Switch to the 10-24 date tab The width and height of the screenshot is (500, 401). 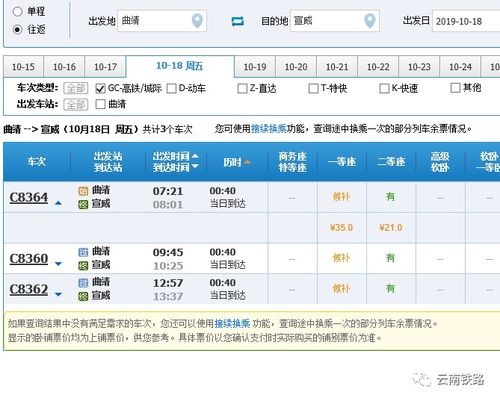[460, 67]
